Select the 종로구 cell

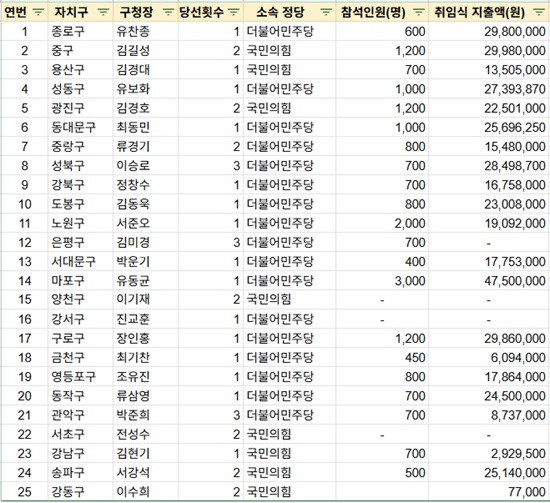click(81, 32)
